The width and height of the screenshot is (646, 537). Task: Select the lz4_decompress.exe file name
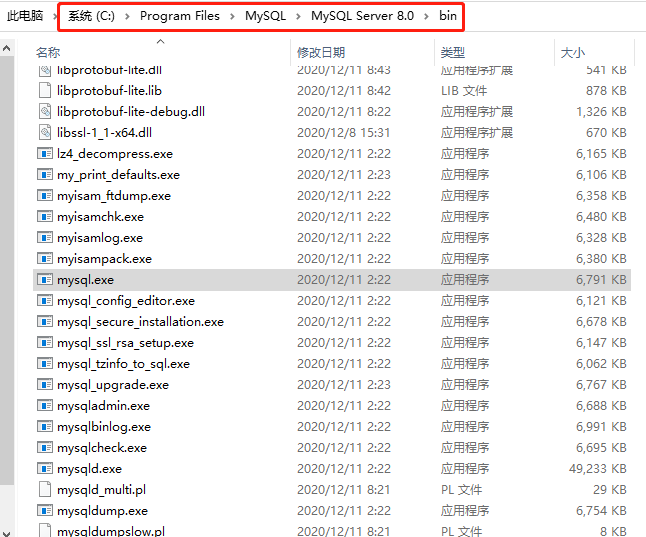115,154
